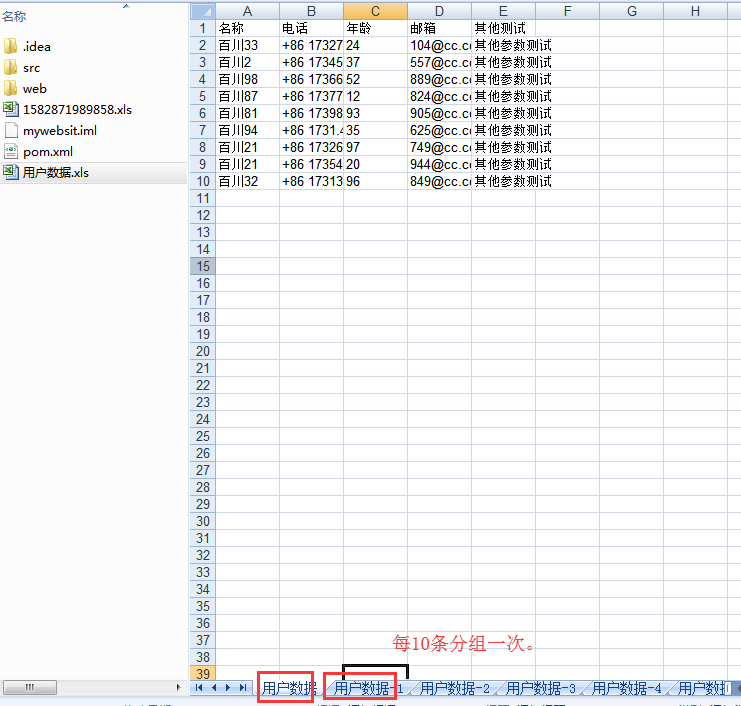
Task: Click cell containing 百川87
Action: tap(247, 96)
